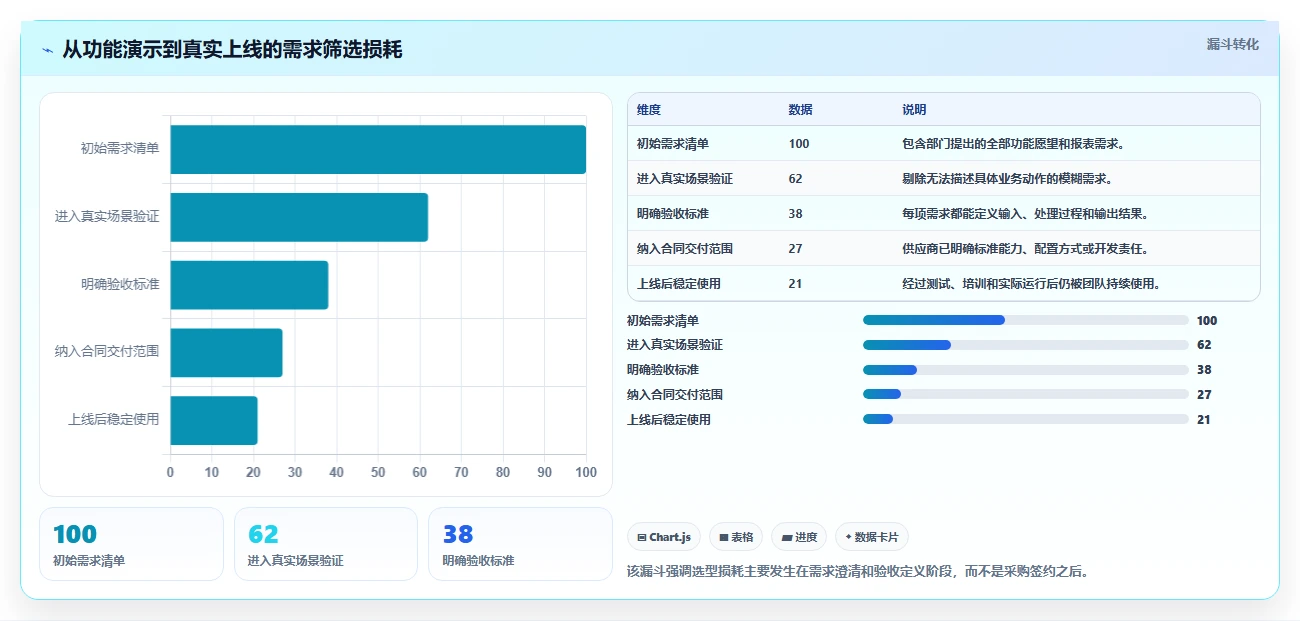Click the 明确验收标准 bar in the chart
Image resolution: width=1300 pixels, height=621 pixels.
(249, 285)
